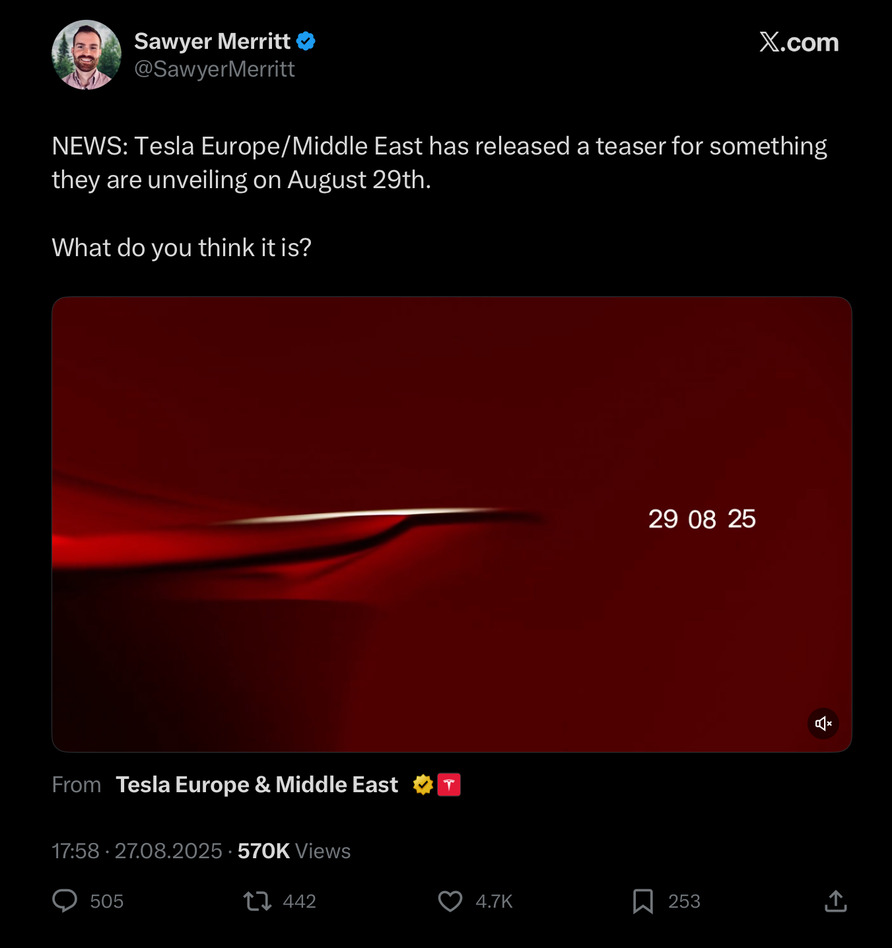Screen dimensions: 892x948
Task: Click the Tesla logo avatar in the From line
Action: point(448,784)
